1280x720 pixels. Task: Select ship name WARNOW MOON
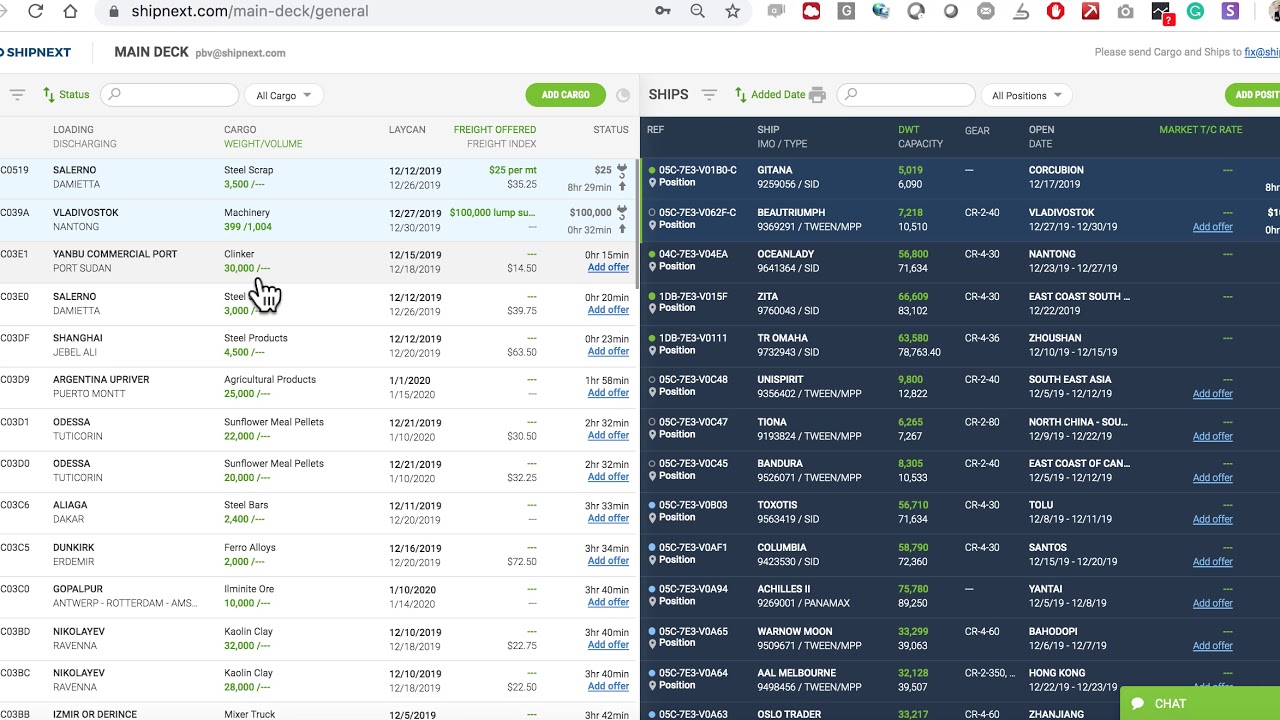[x=795, y=631]
